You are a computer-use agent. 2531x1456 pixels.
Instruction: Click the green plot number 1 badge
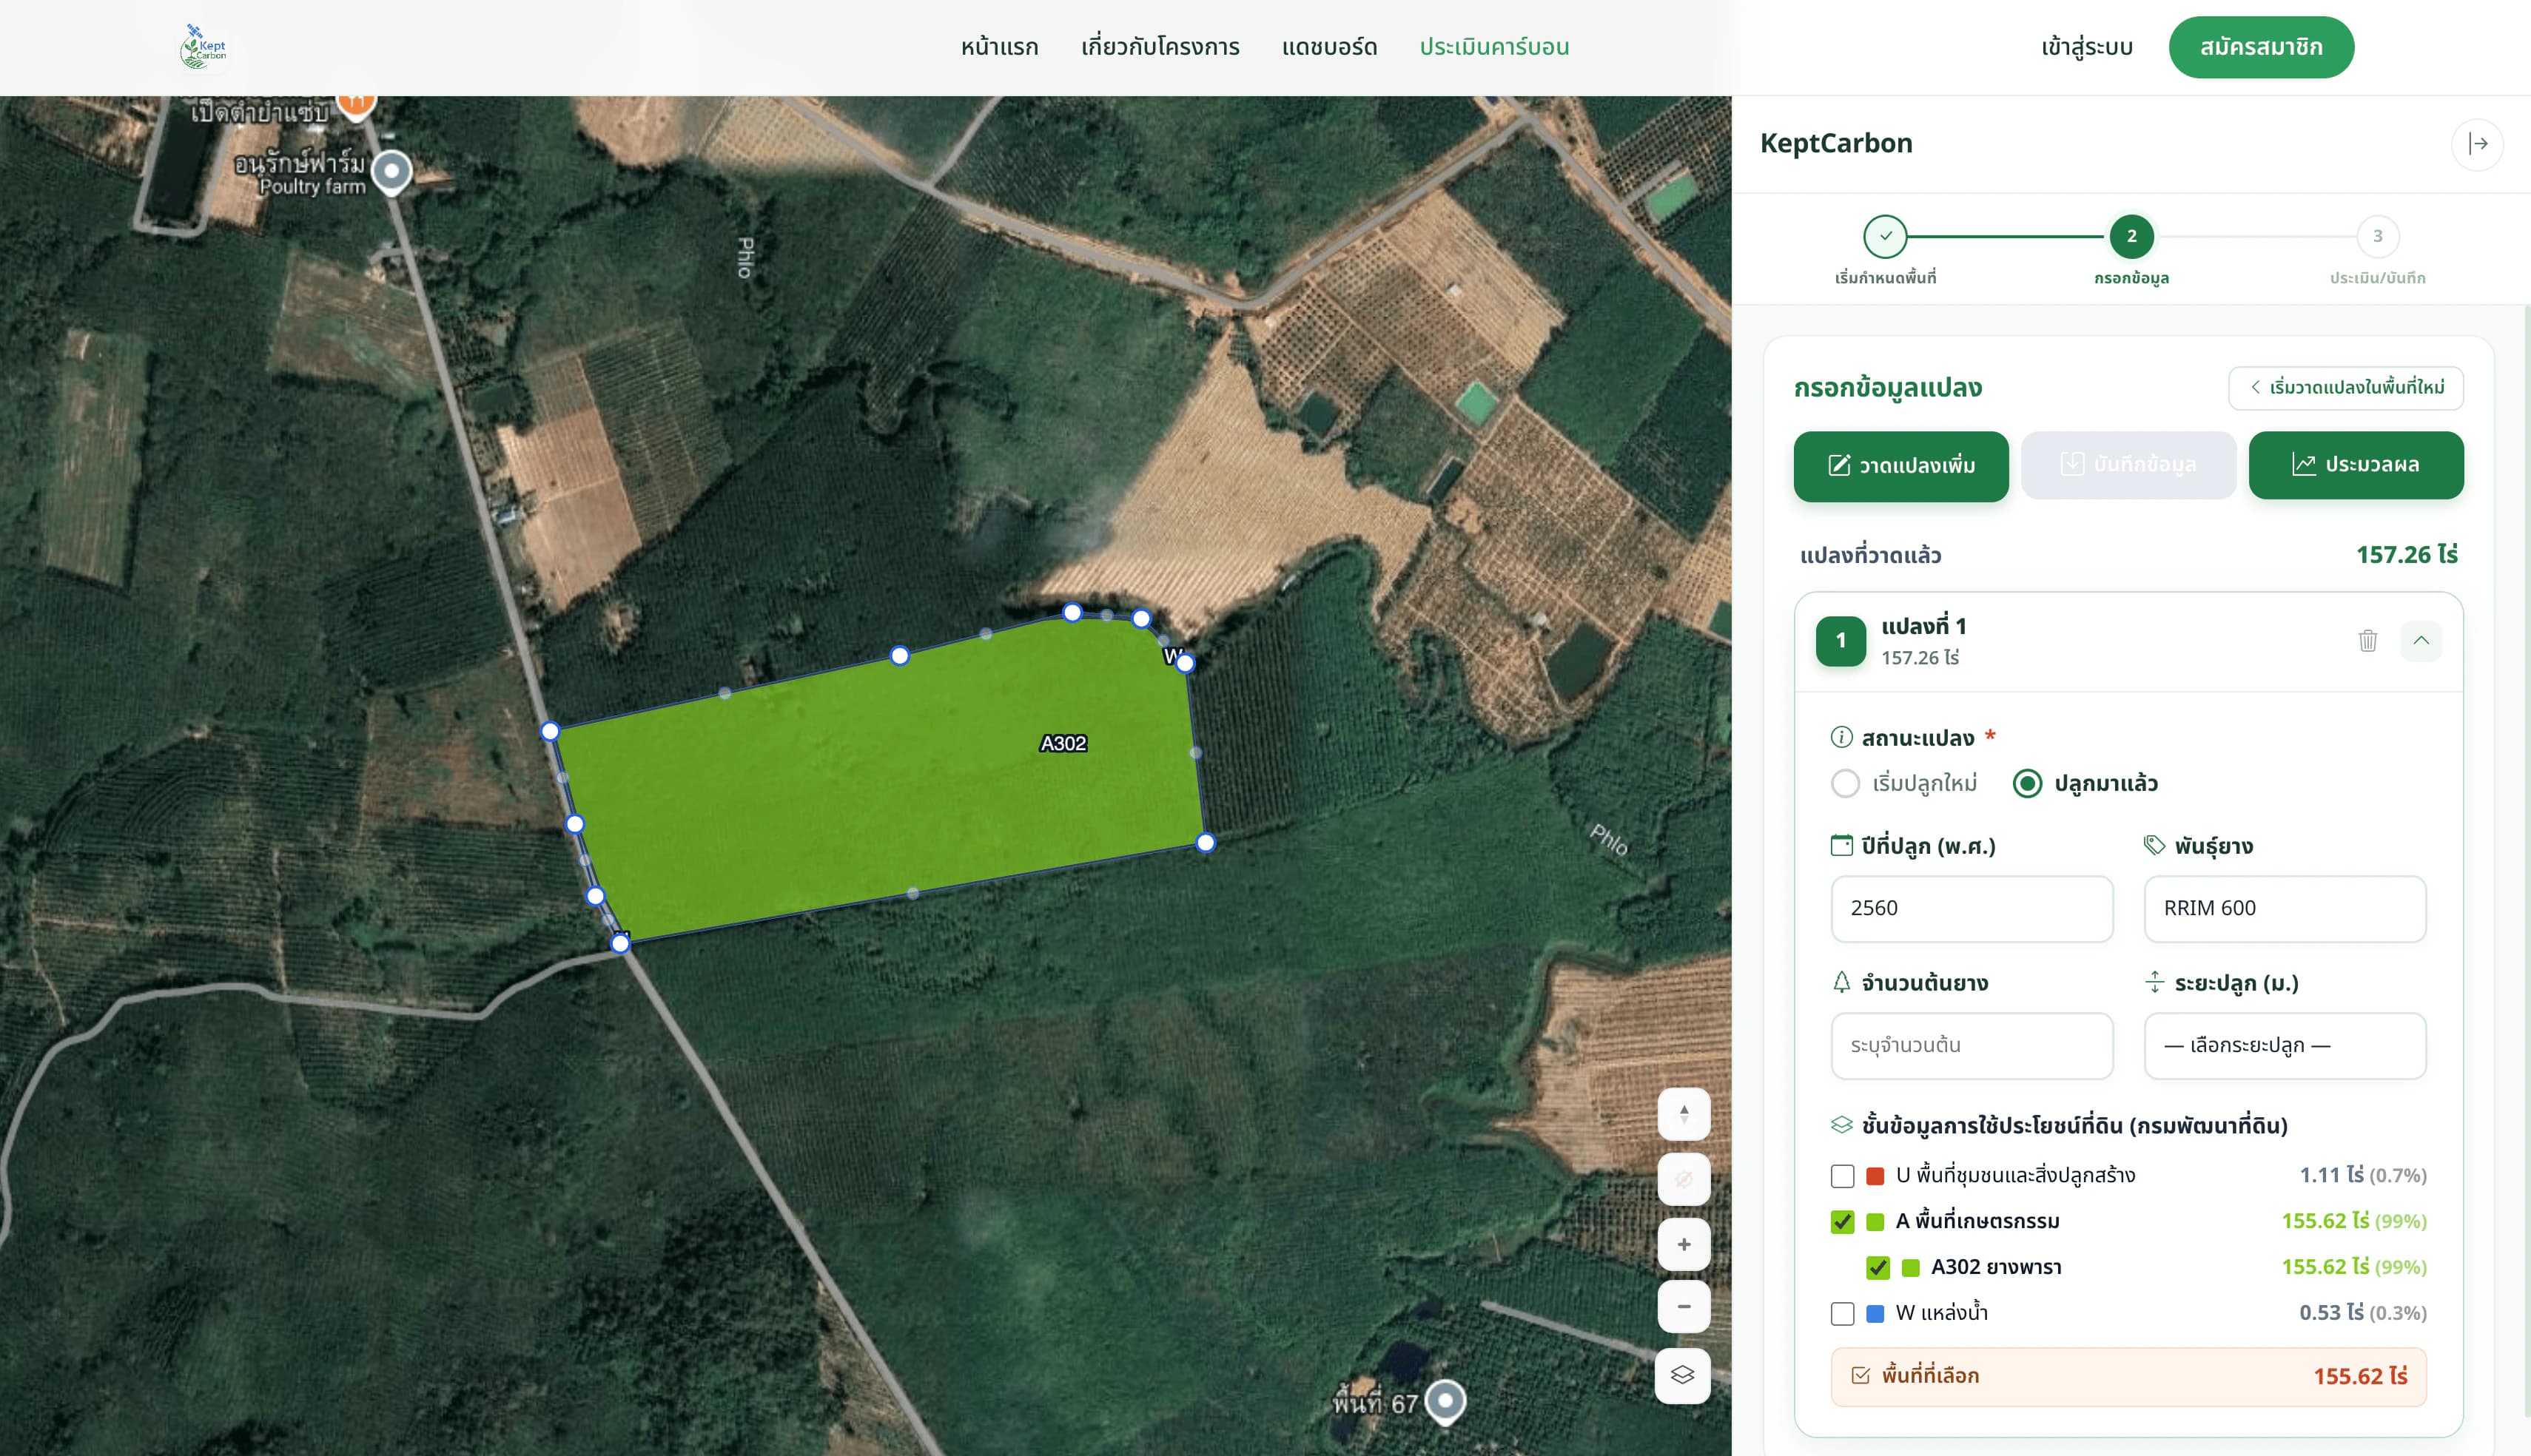pos(1841,641)
